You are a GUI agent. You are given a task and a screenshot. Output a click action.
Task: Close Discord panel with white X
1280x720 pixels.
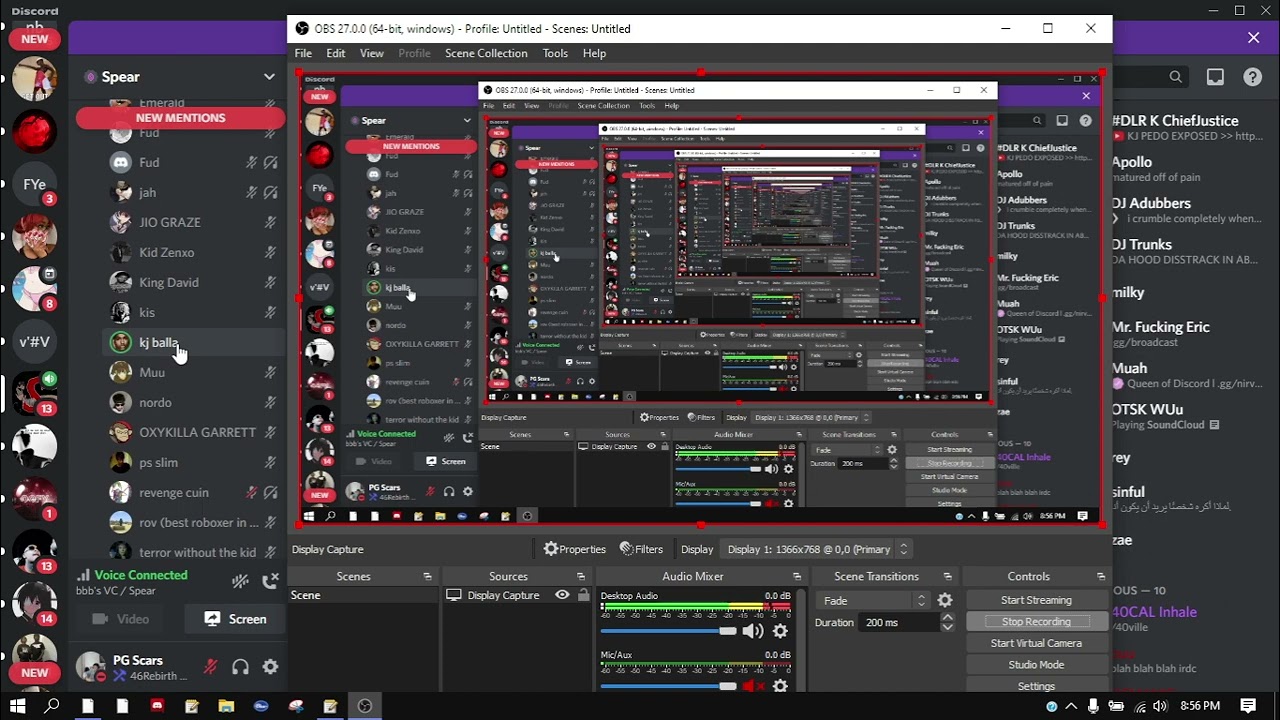(1254, 37)
